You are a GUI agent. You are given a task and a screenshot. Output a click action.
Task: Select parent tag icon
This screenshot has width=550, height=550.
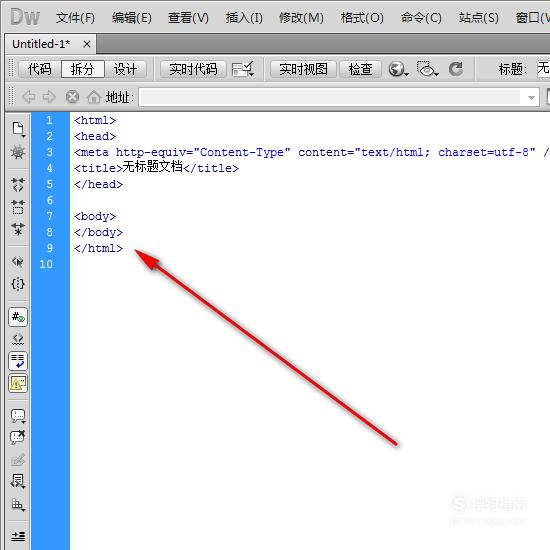click(x=18, y=262)
